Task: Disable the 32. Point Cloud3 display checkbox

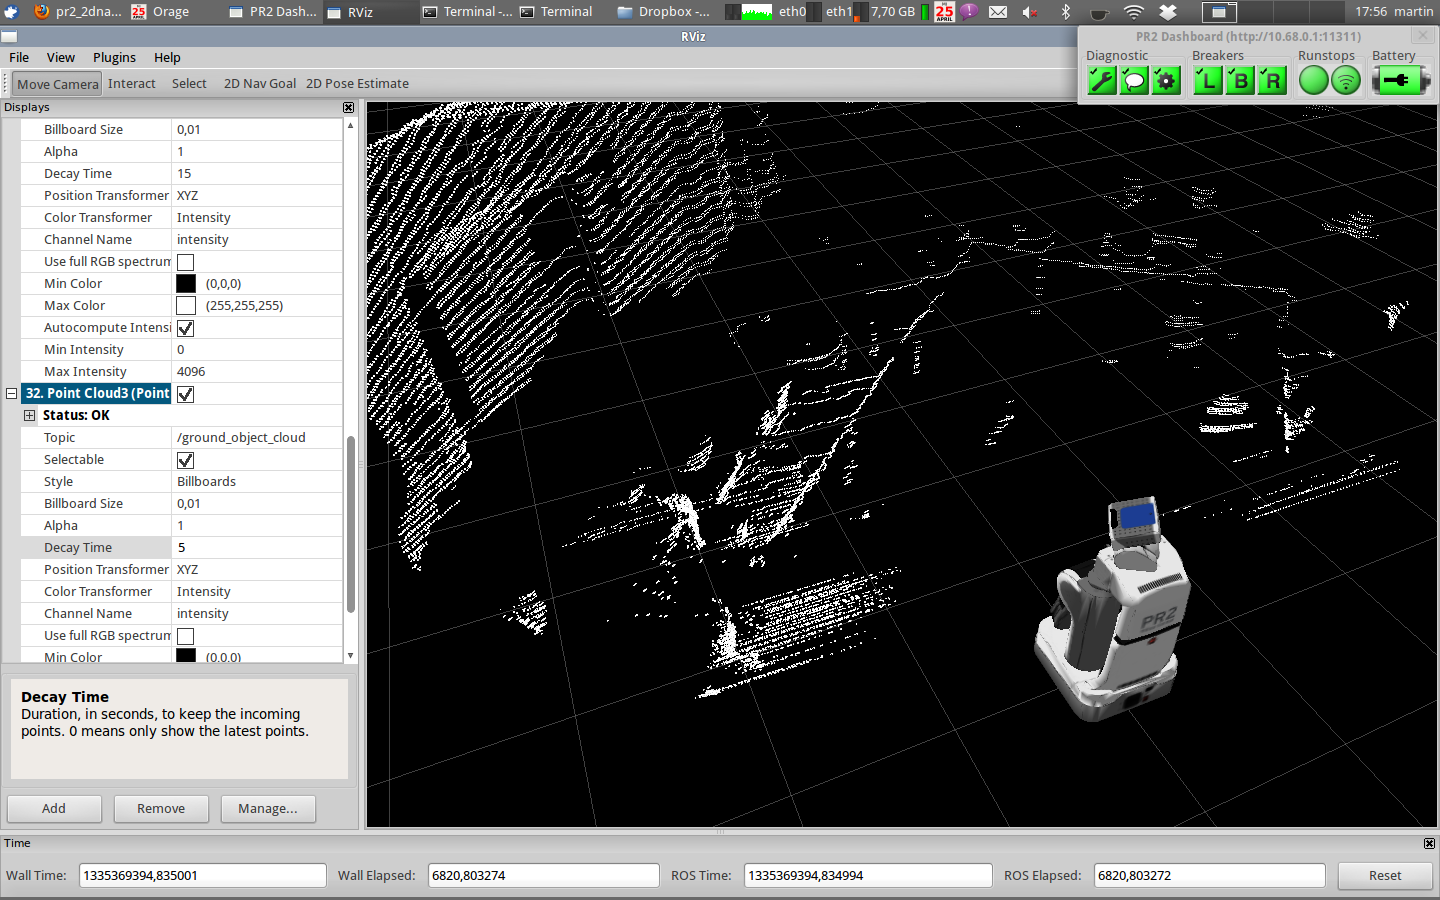Action: coord(185,394)
